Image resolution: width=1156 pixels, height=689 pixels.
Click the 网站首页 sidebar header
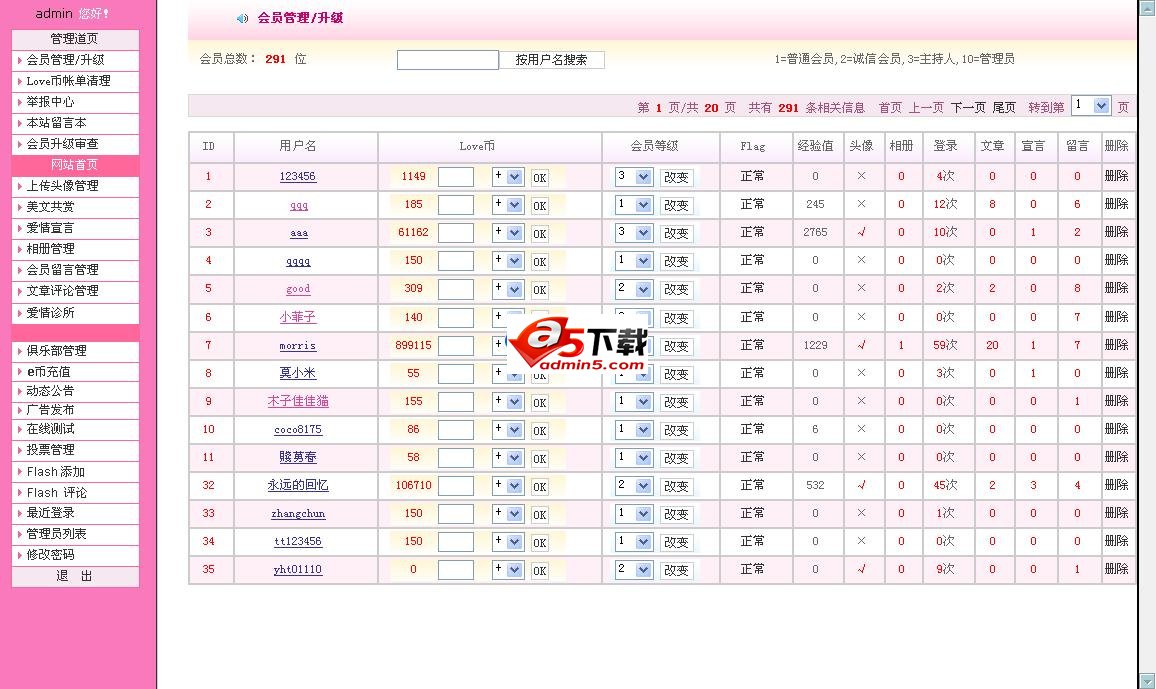75,165
